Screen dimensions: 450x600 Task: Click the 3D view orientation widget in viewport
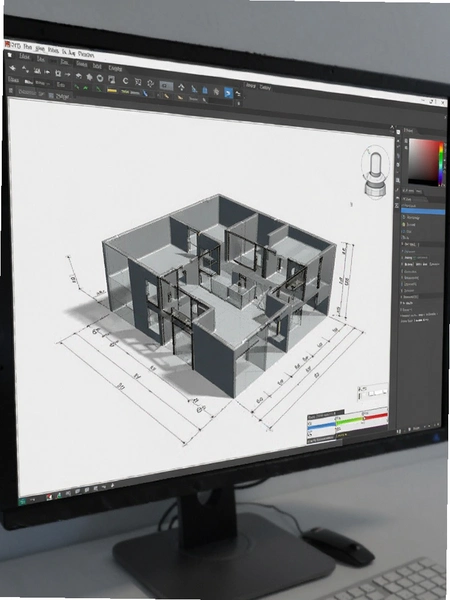pos(375,170)
